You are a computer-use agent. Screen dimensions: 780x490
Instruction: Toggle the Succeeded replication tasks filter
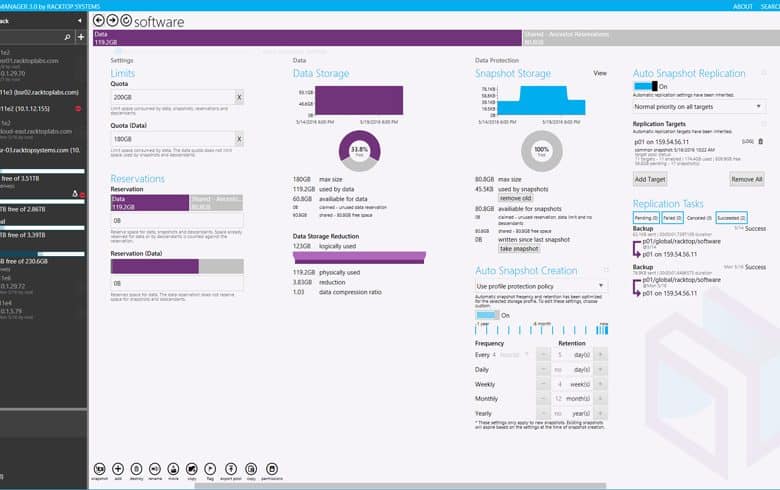(731, 218)
